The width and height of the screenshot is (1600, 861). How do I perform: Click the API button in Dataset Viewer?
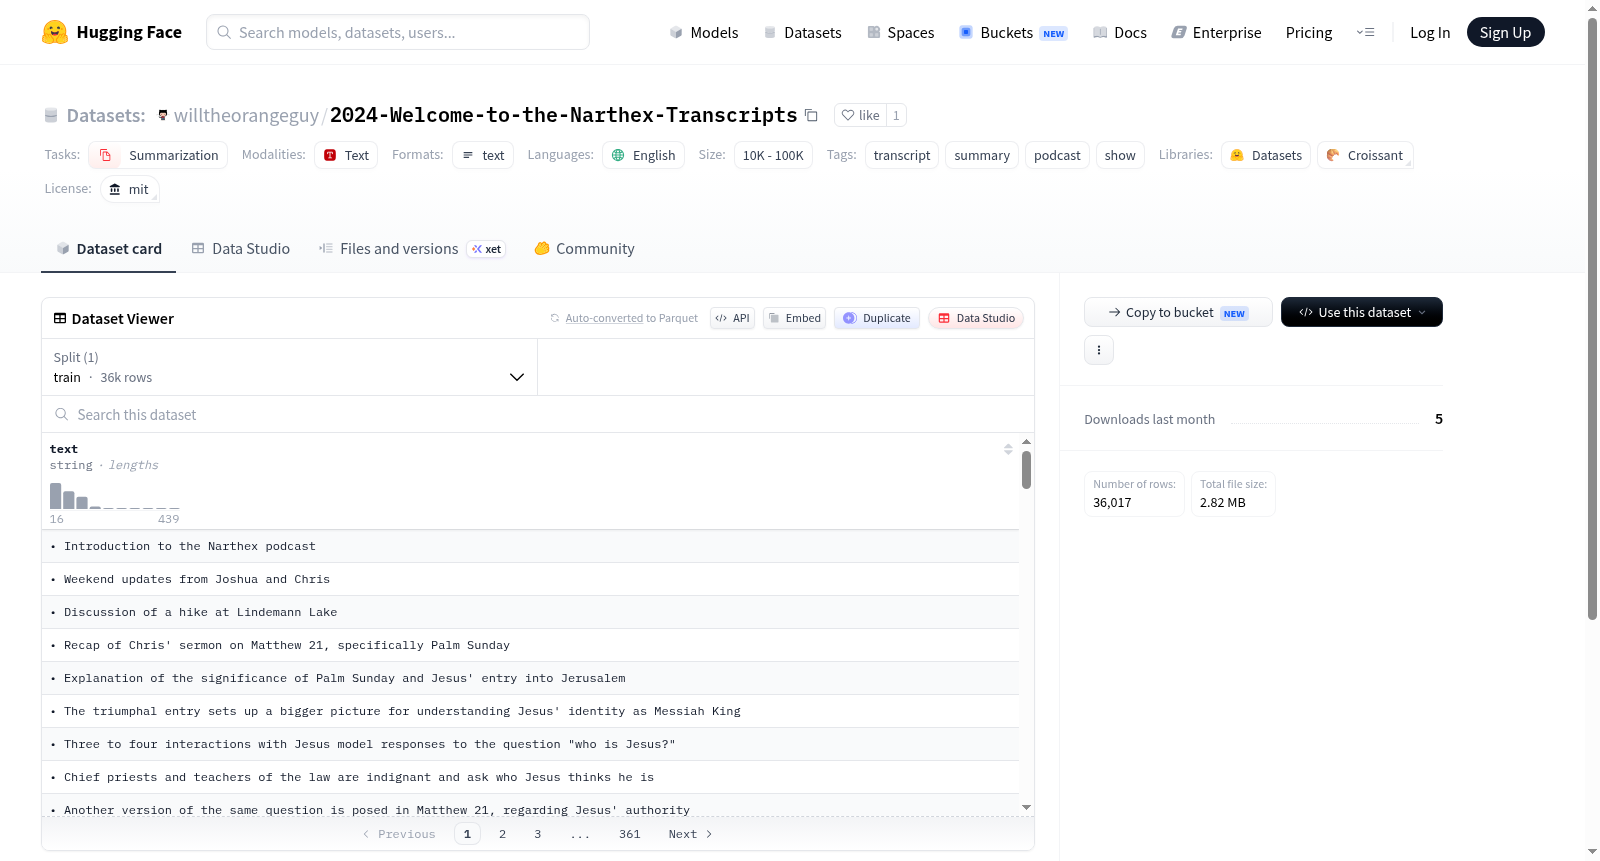pyautogui.click(x=732, y=318)
